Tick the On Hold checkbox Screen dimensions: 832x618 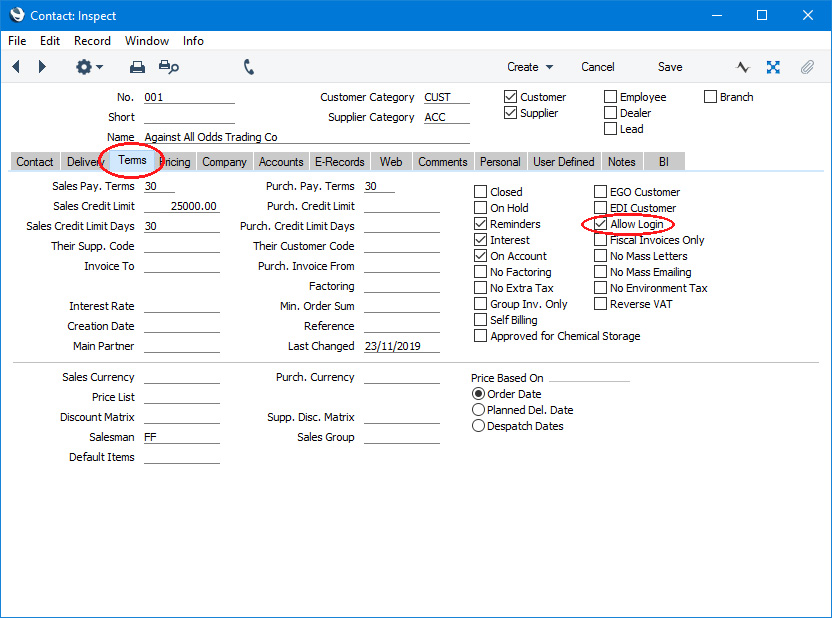(480, 207)
